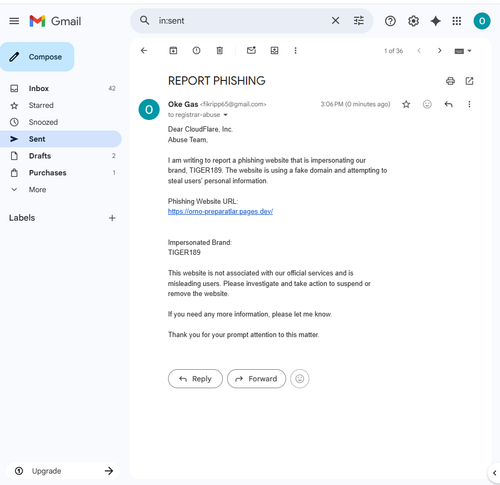Delete this email with trash icon
The height and width of the screenshot is (485, 500).
(219, 50)
